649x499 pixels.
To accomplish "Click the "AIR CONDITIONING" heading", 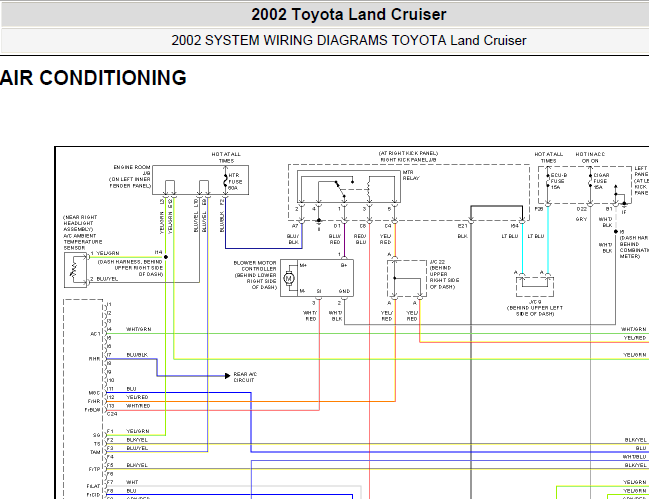I will (93, 78).
